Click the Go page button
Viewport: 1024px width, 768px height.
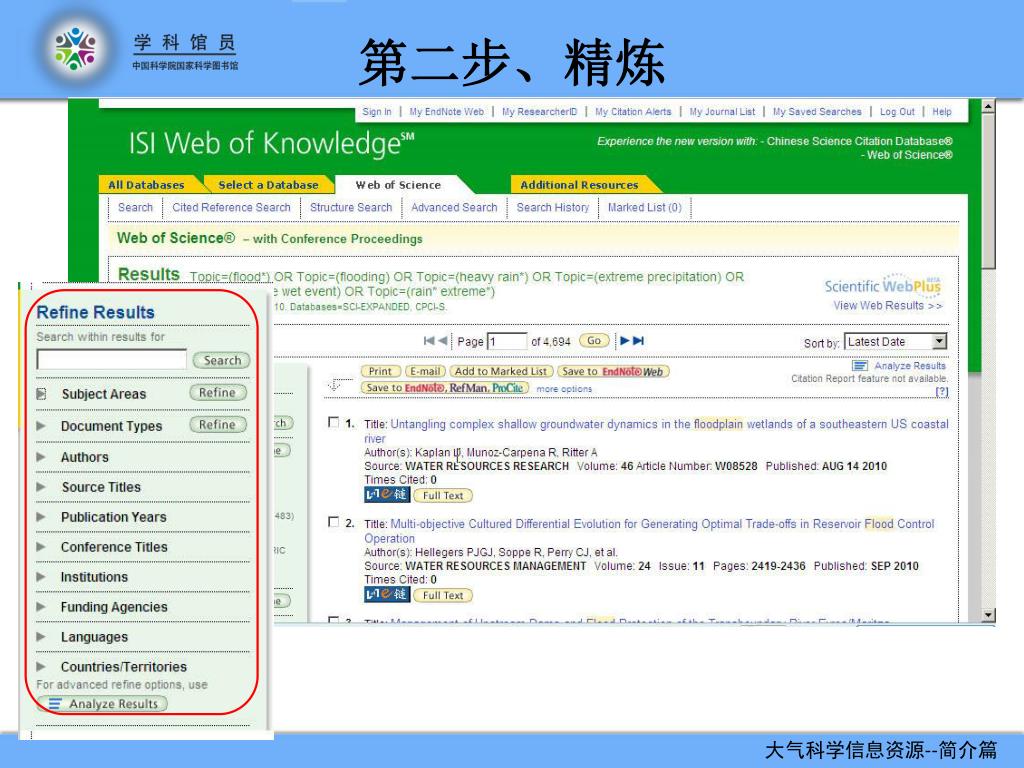point(594,340)
